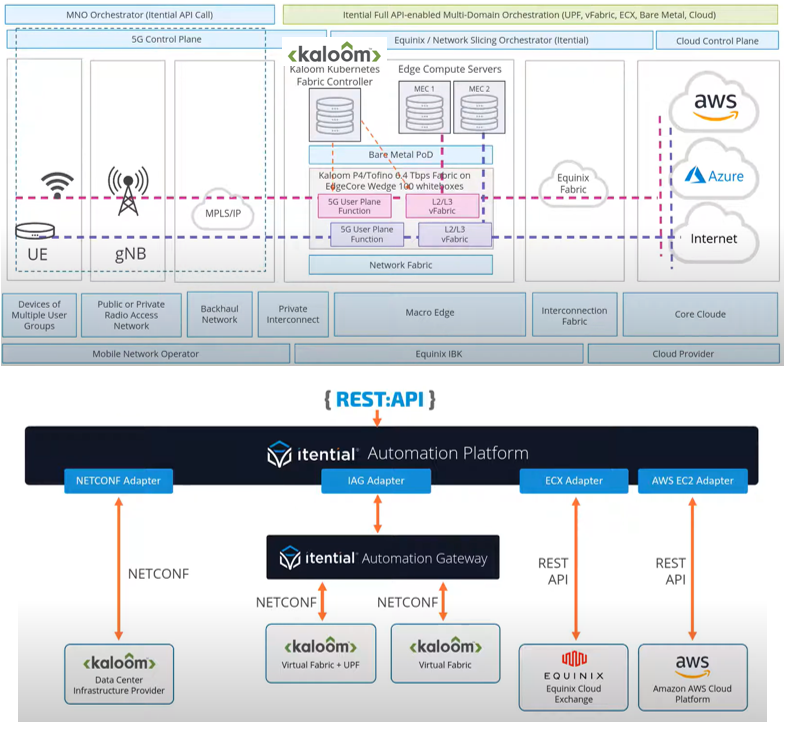Click the Cloud Provider bar
The image size is (789, 729).
[683, 354]
